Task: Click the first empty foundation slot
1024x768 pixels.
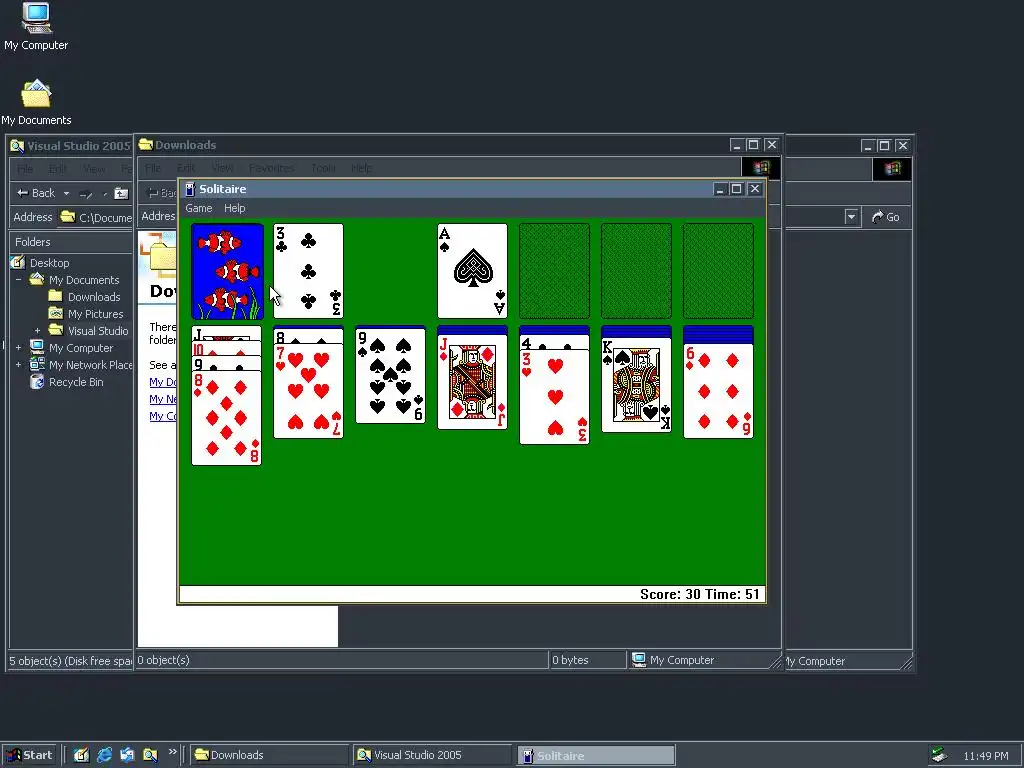Action: click(554, 271)
